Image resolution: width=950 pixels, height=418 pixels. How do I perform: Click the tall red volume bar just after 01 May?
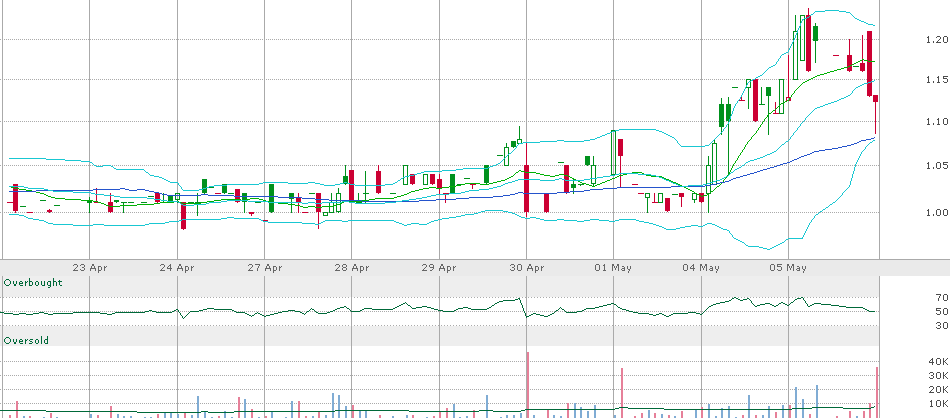(622, 393)
